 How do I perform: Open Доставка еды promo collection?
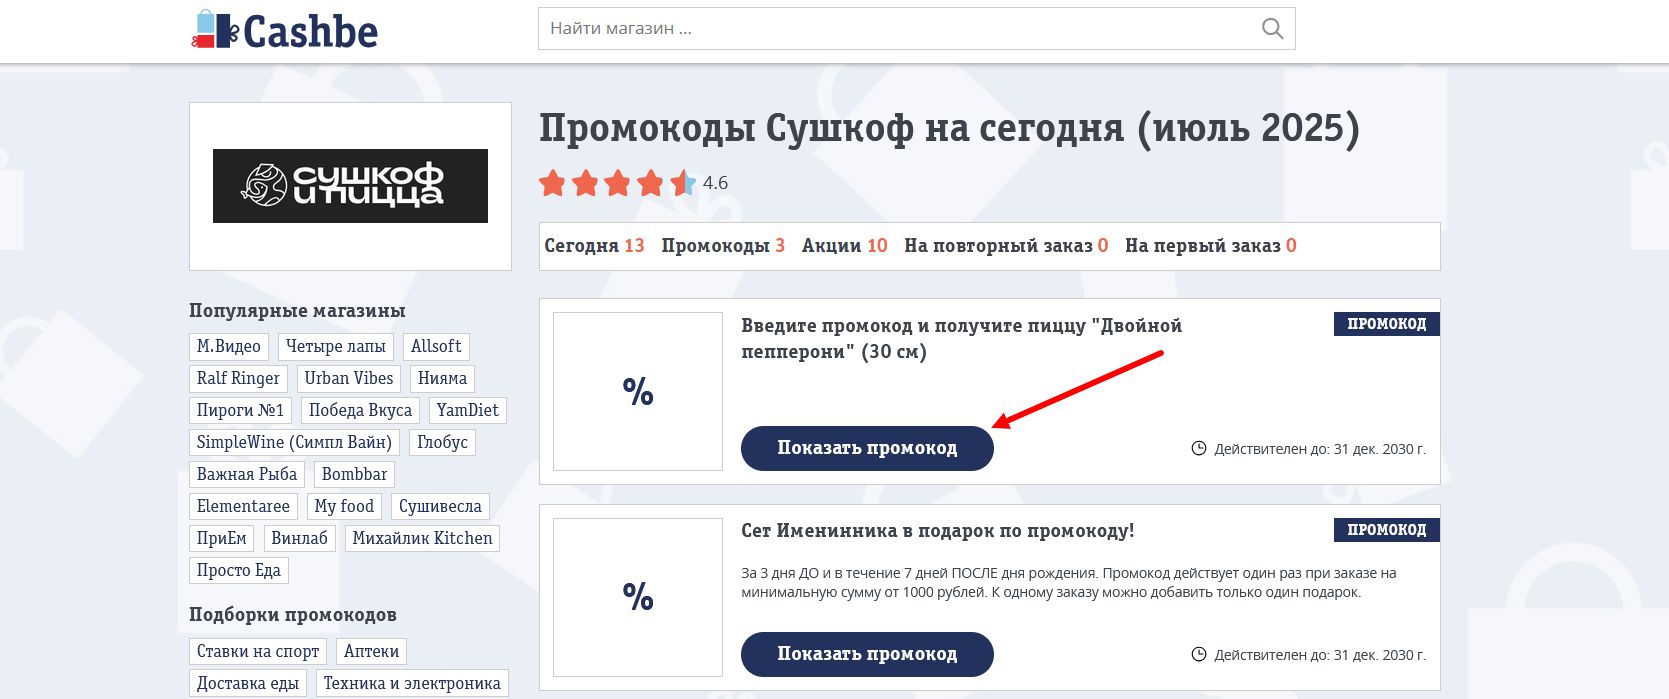tap(248, 683)
